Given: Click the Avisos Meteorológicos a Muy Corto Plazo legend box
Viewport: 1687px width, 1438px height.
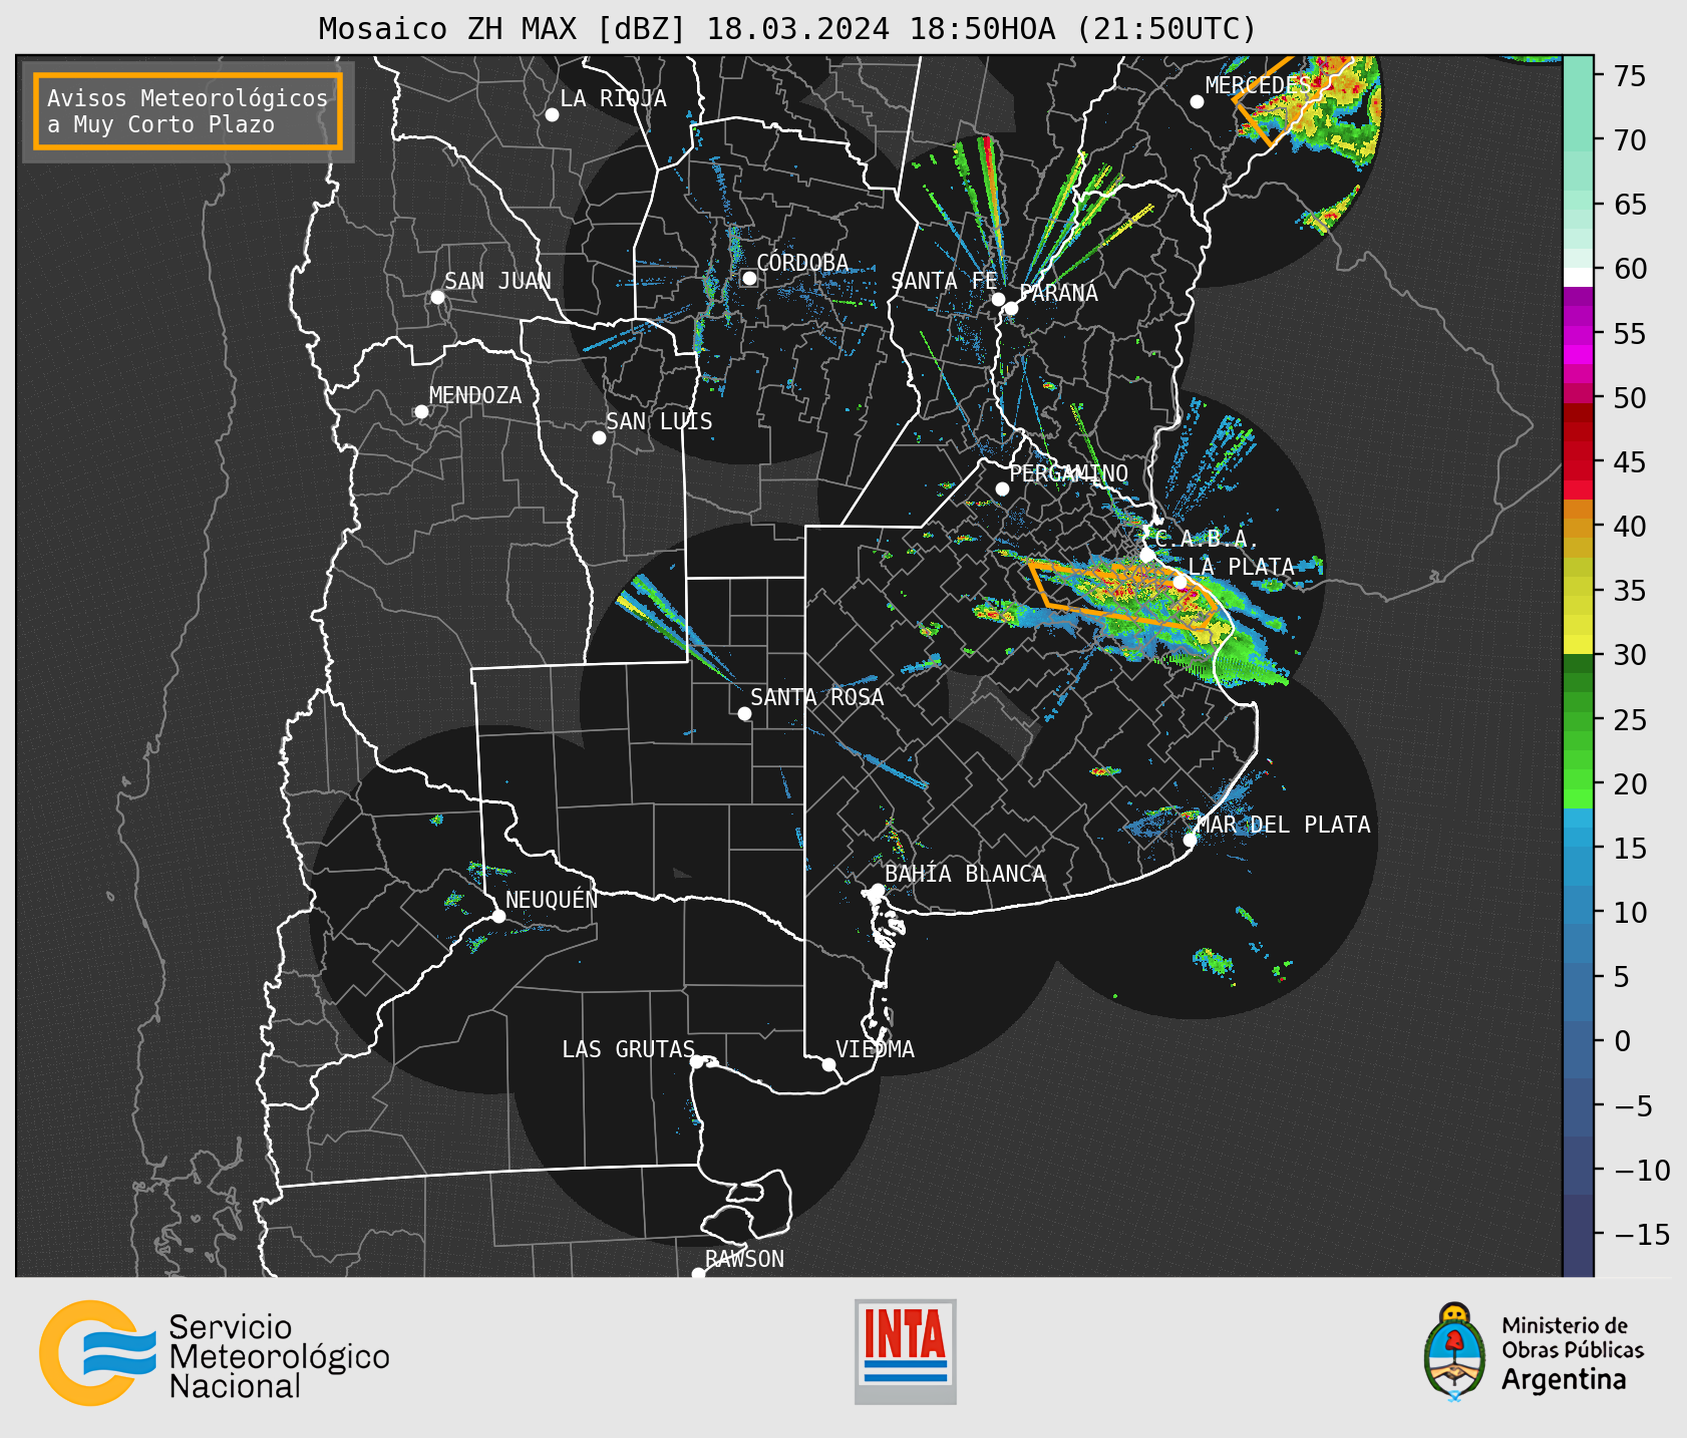Looking at the screenshot, I should (188, 111).
